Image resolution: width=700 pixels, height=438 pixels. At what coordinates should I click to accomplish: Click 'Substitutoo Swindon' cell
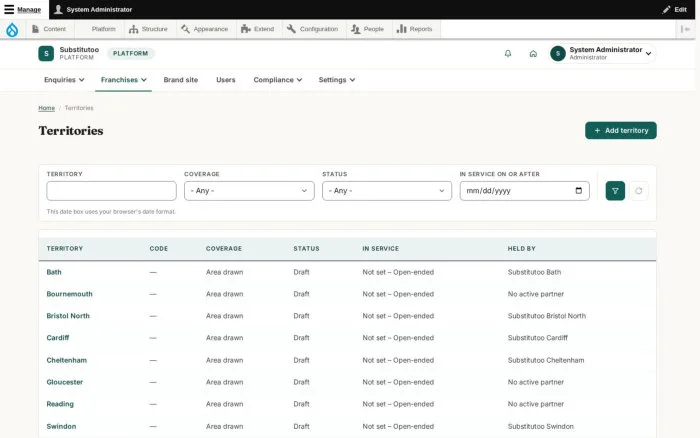coord(540,426)
